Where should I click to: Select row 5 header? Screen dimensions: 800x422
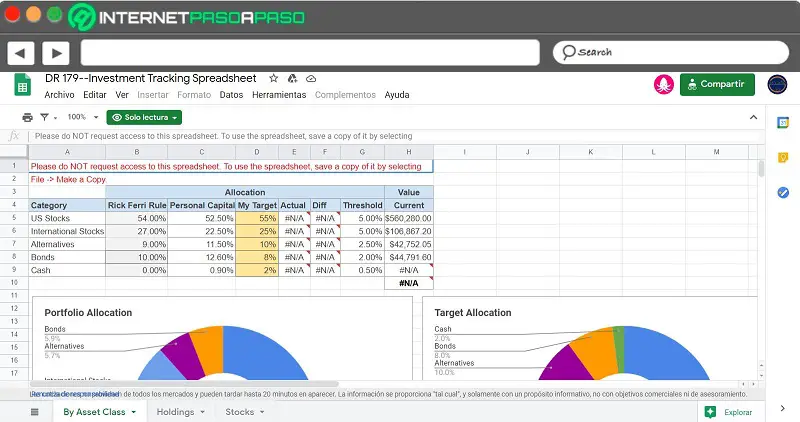14,218
